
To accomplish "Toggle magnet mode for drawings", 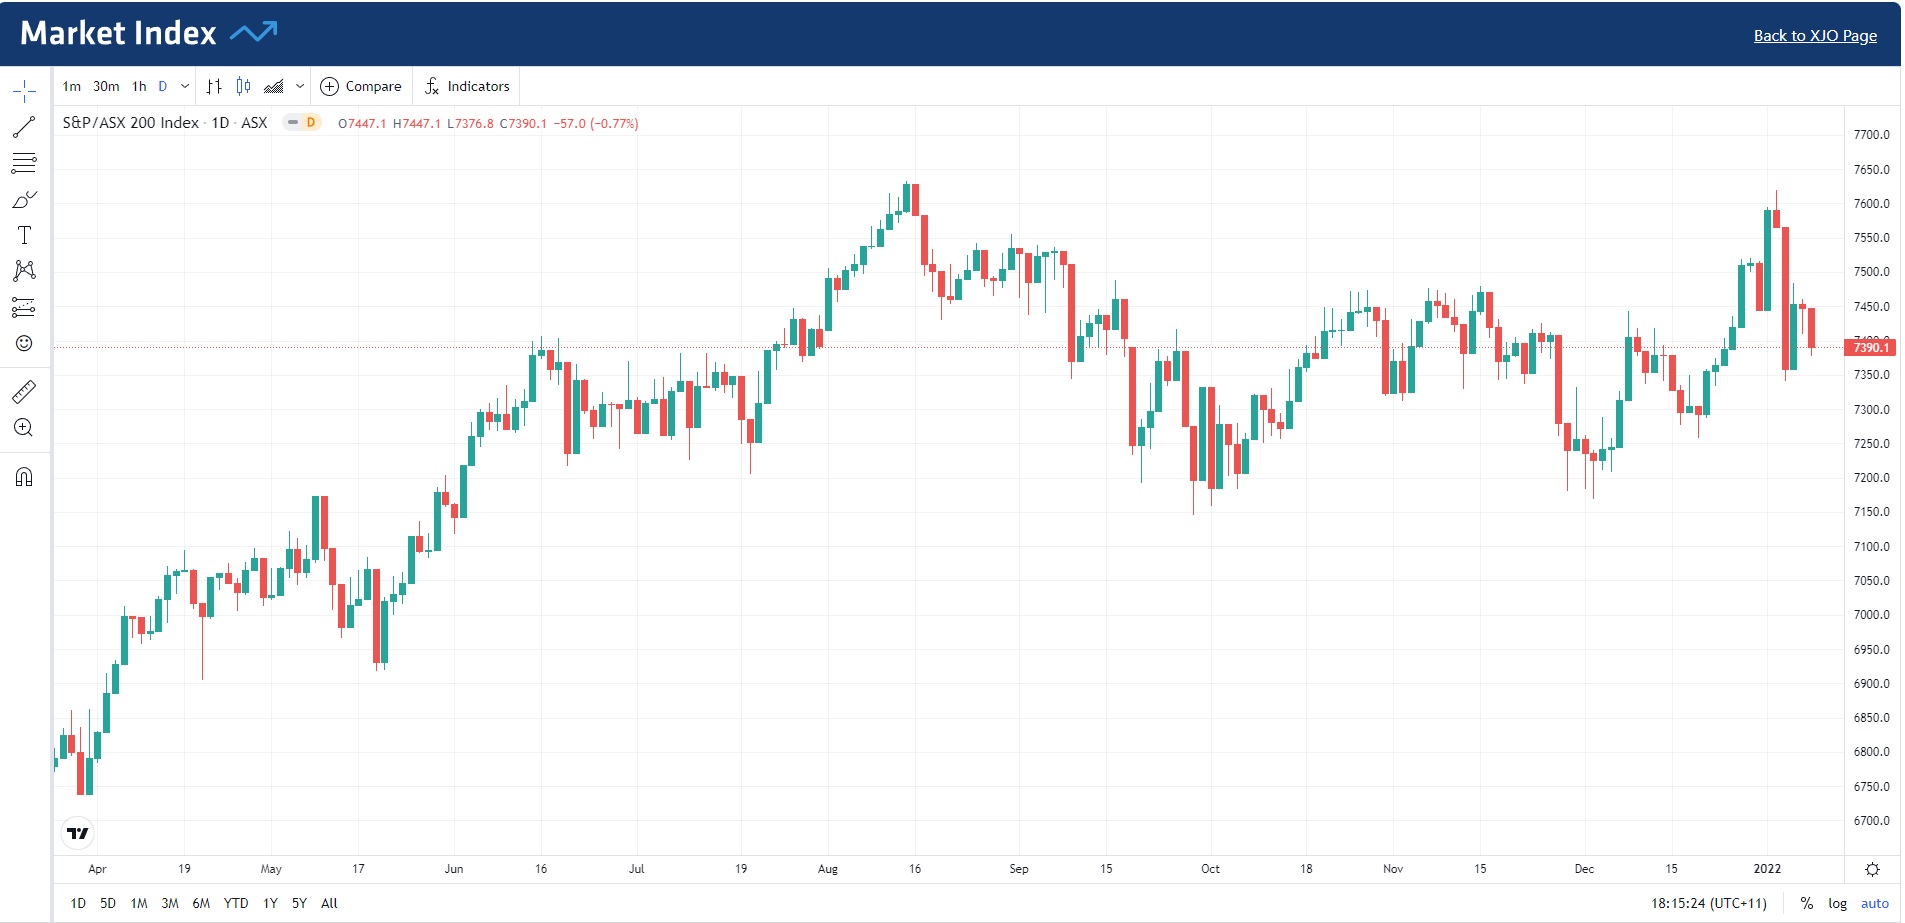I will (x=24, y=477).
